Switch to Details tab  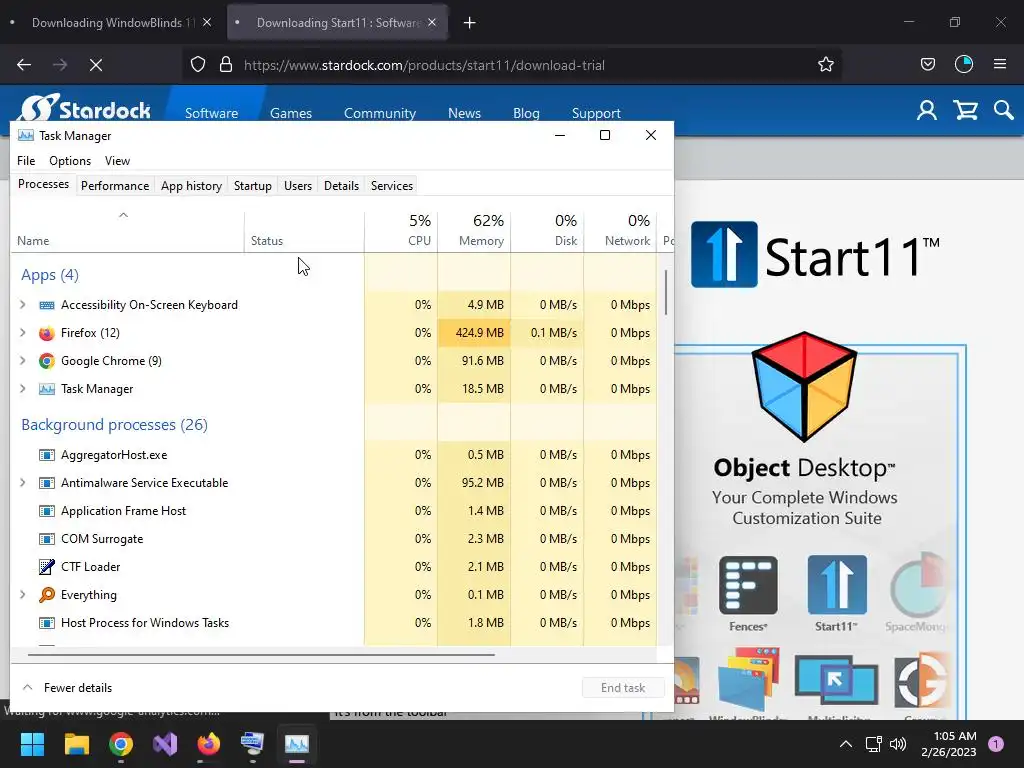pyautogui.click(x=342, y=186)
